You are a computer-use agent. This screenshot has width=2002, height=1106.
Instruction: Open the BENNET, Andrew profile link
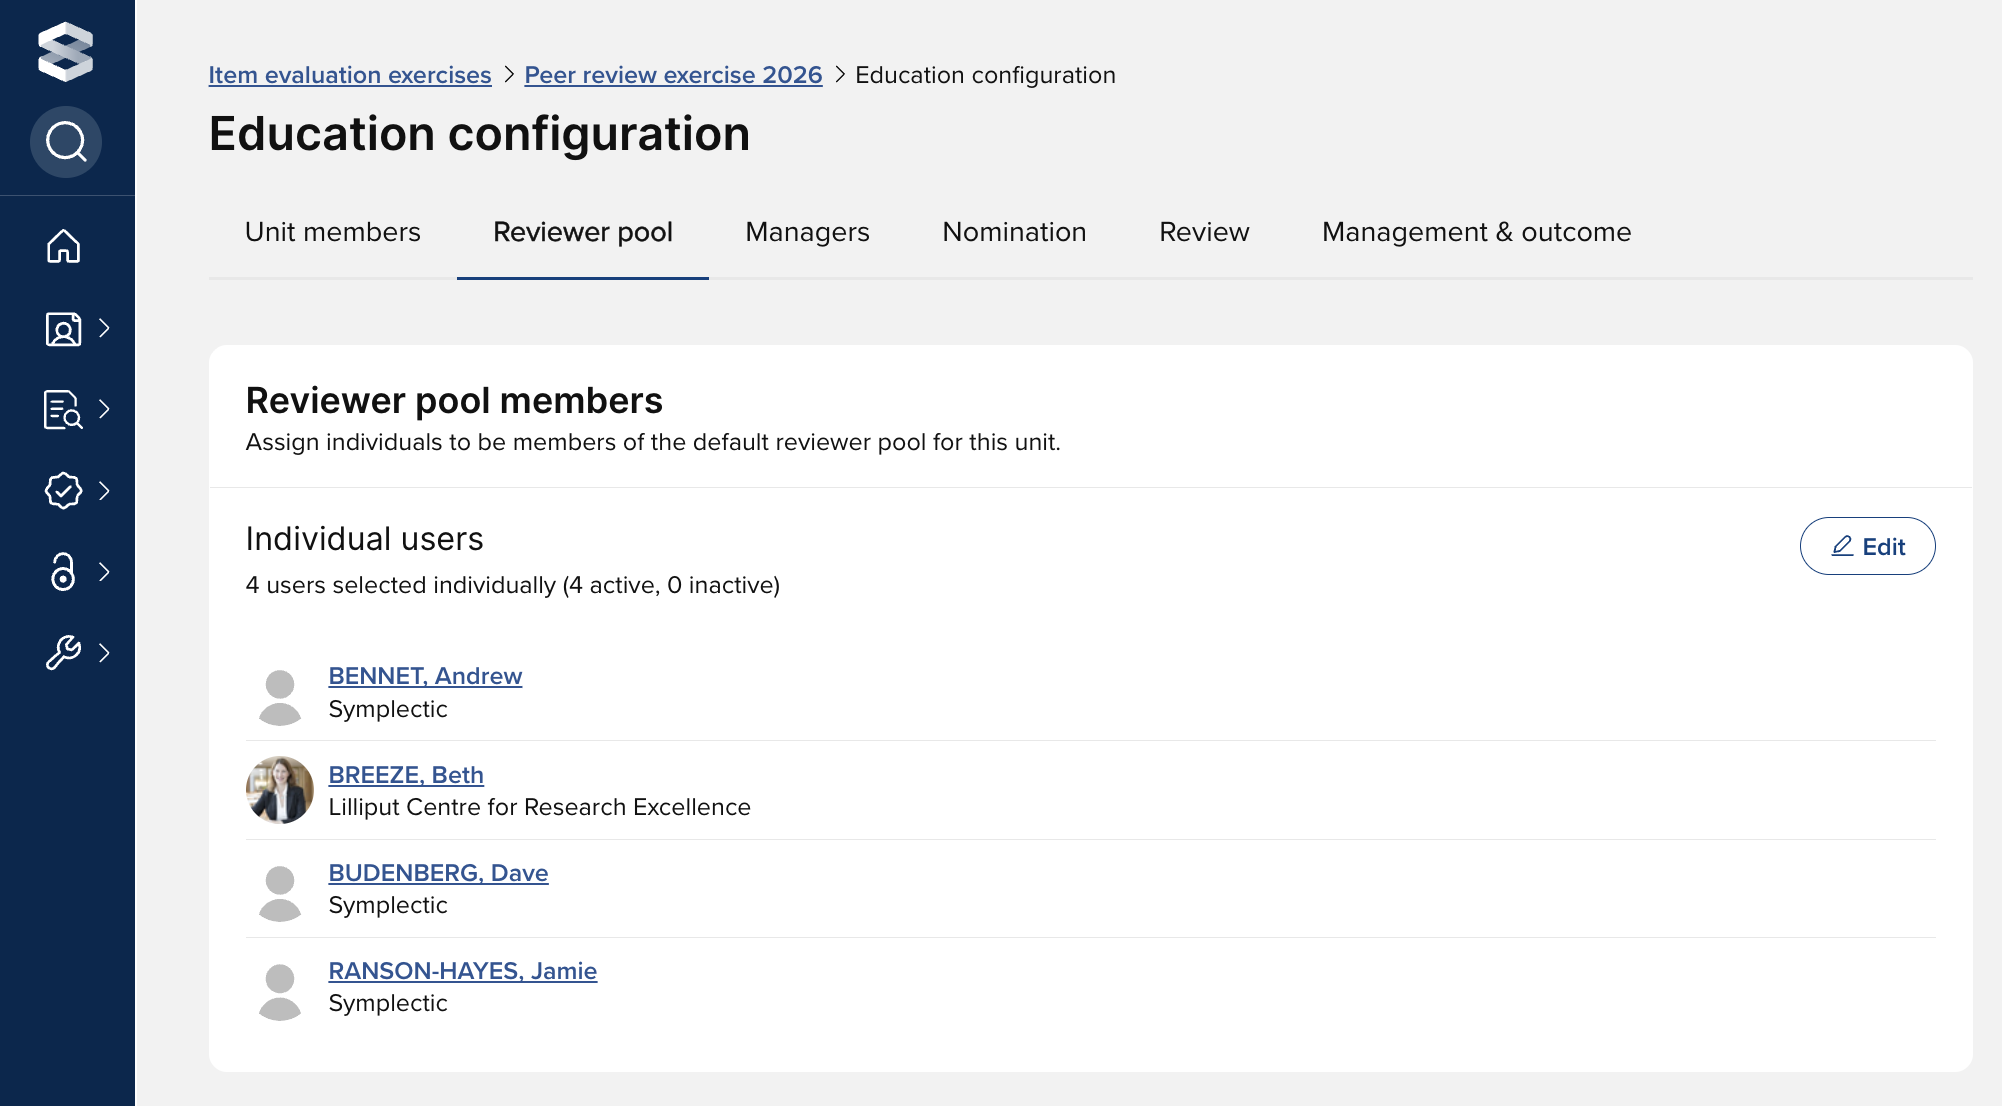425,676
